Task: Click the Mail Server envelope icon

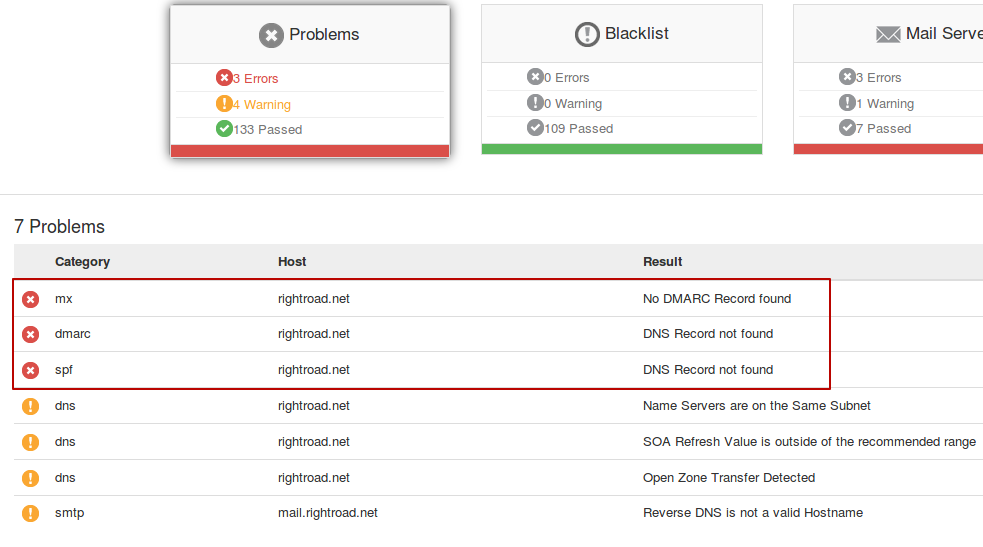Action: pos(888,35)
